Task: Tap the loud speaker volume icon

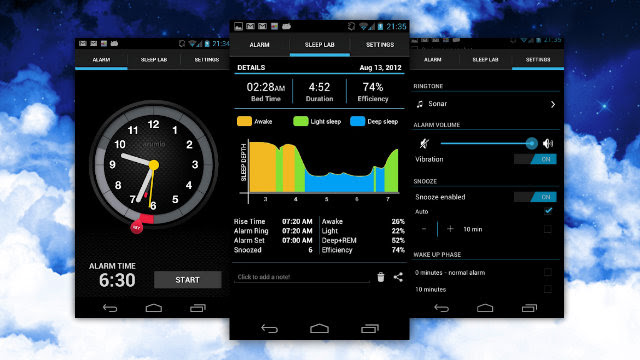Action: tap(548, 143)
